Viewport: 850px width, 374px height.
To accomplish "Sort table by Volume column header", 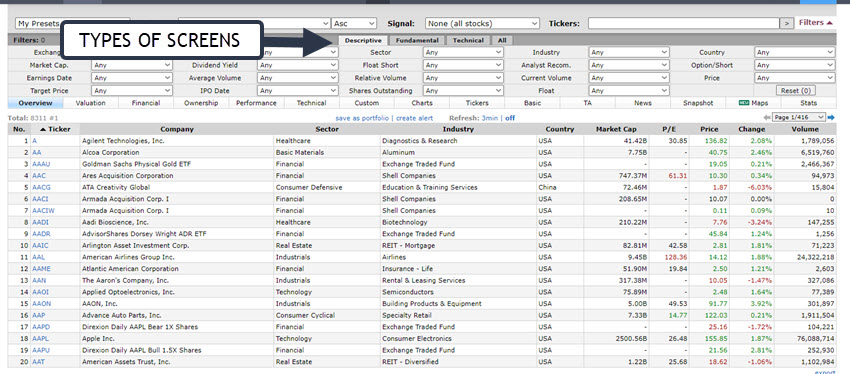I will (804, 130).
